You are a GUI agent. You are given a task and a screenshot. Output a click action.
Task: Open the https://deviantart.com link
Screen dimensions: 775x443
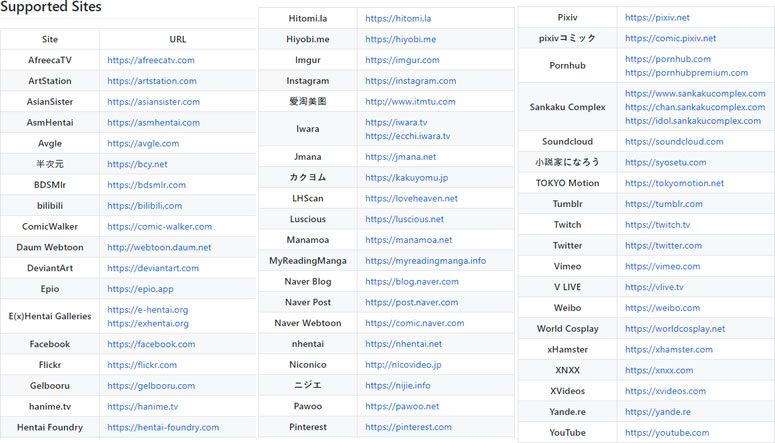click(153, 267)
